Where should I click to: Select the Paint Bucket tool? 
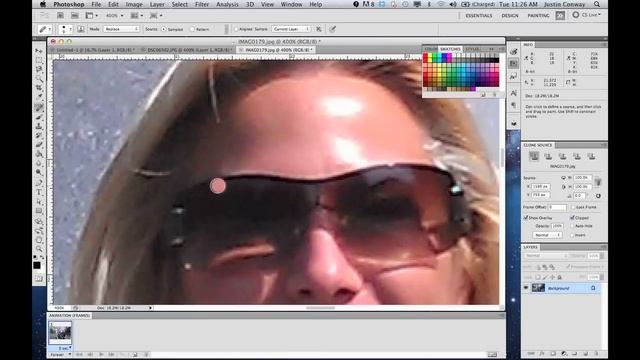coord(39,153)
